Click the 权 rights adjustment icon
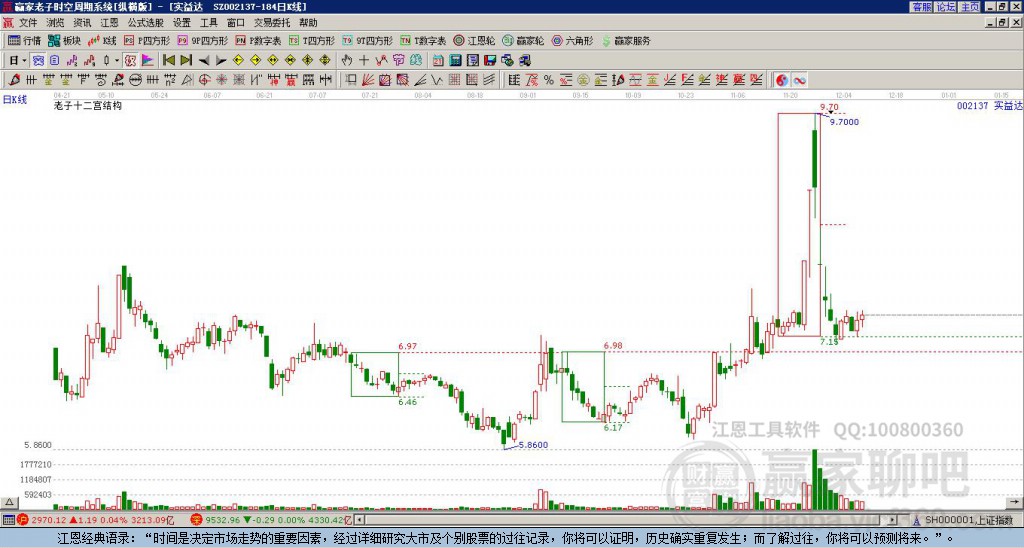The height and width of the screenshot is (548, 1024). pos(130,61)
